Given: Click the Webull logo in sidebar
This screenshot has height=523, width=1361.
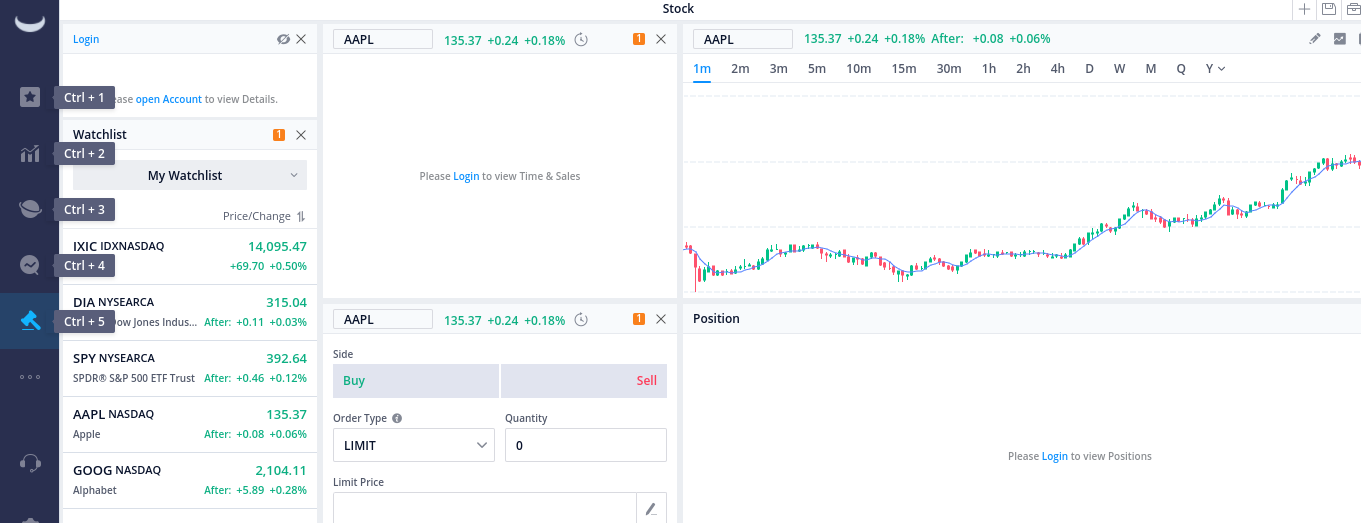Looking at the screenshot, I should coord(30,22).
